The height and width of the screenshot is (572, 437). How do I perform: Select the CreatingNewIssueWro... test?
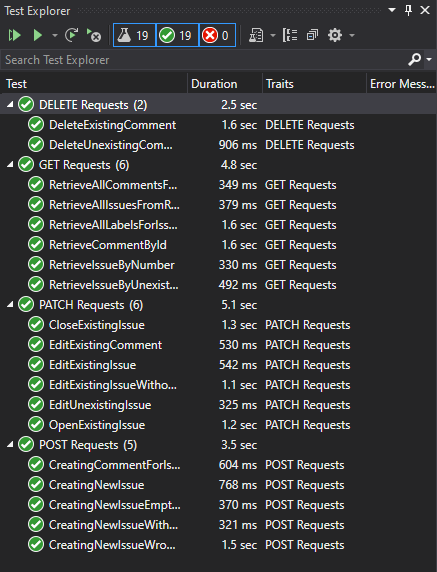[x=218, y=545]
